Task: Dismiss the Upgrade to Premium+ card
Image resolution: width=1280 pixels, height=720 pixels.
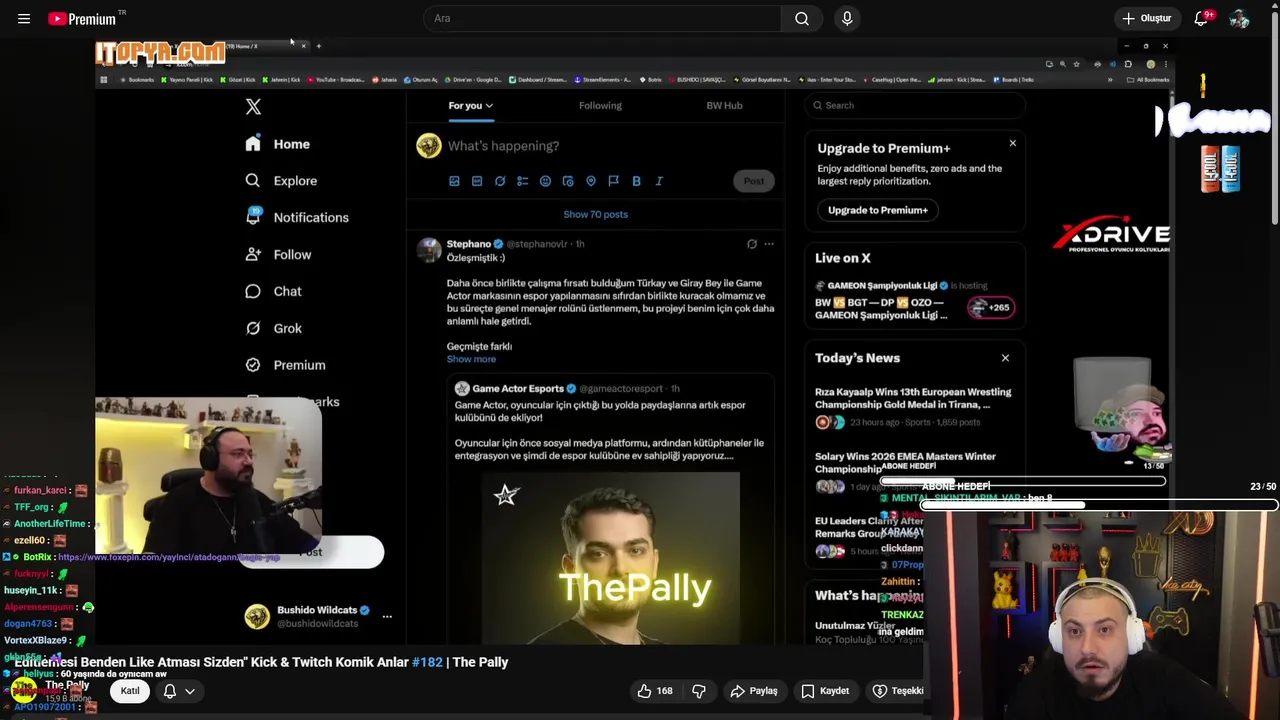Action: 1012,144
